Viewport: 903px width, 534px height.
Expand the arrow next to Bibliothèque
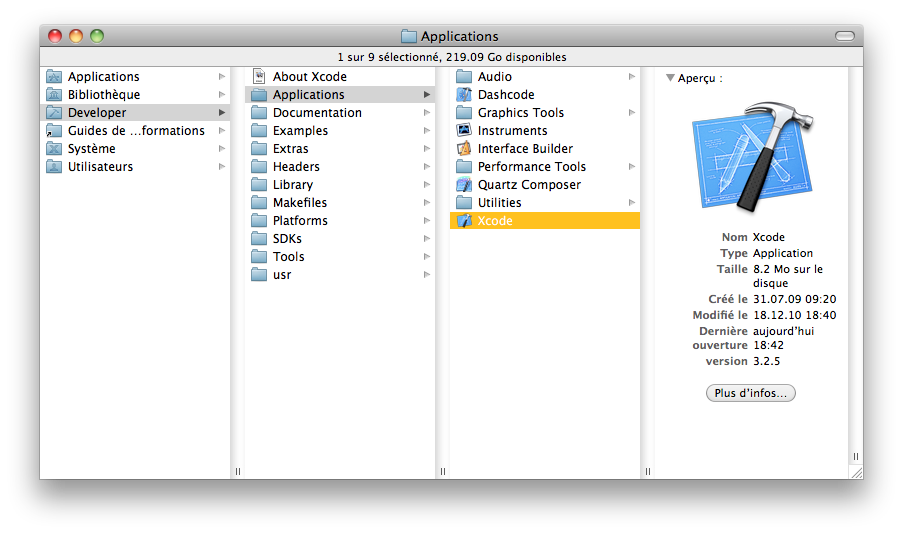[222, 94]
